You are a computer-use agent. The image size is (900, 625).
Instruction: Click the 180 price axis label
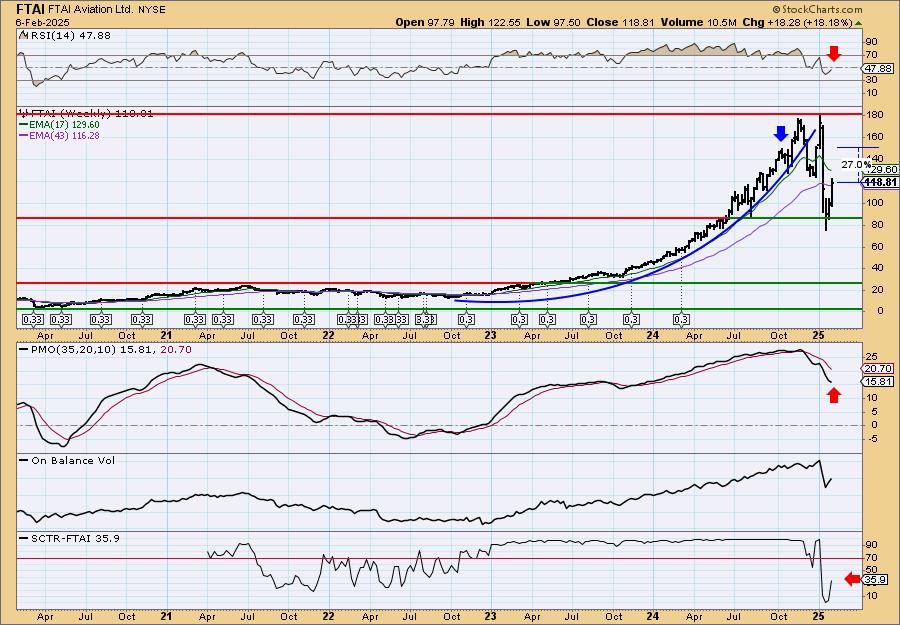(x=874, y=115)
